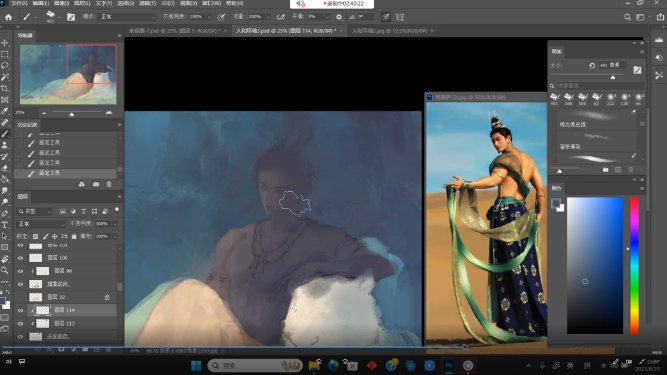
Task: Toggle lock all padlock icon
Action: pyautogui.click(x=74, y=236)
